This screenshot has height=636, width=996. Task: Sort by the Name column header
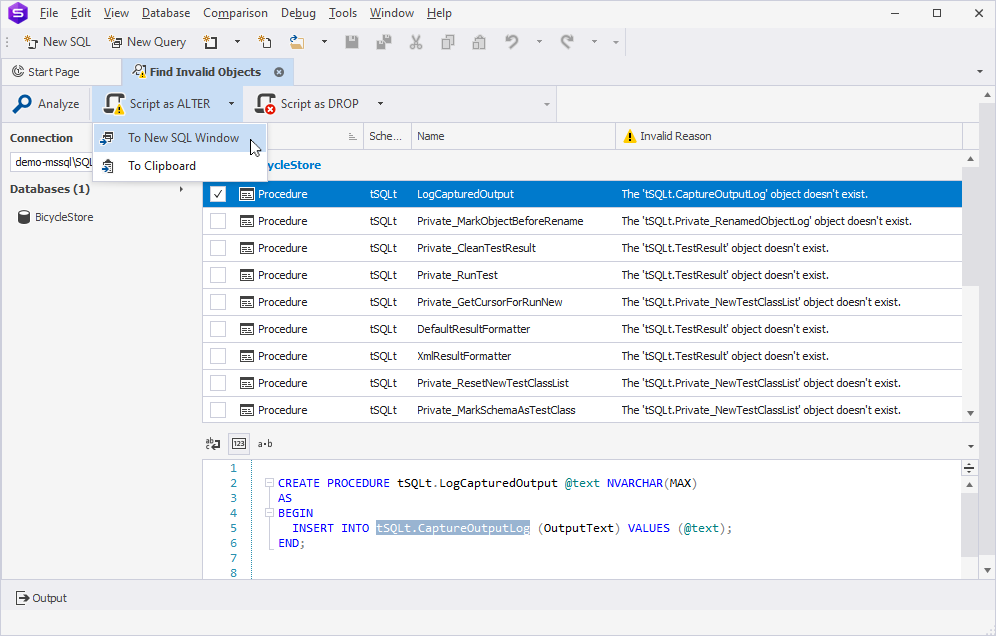click(x=513, y=137)
